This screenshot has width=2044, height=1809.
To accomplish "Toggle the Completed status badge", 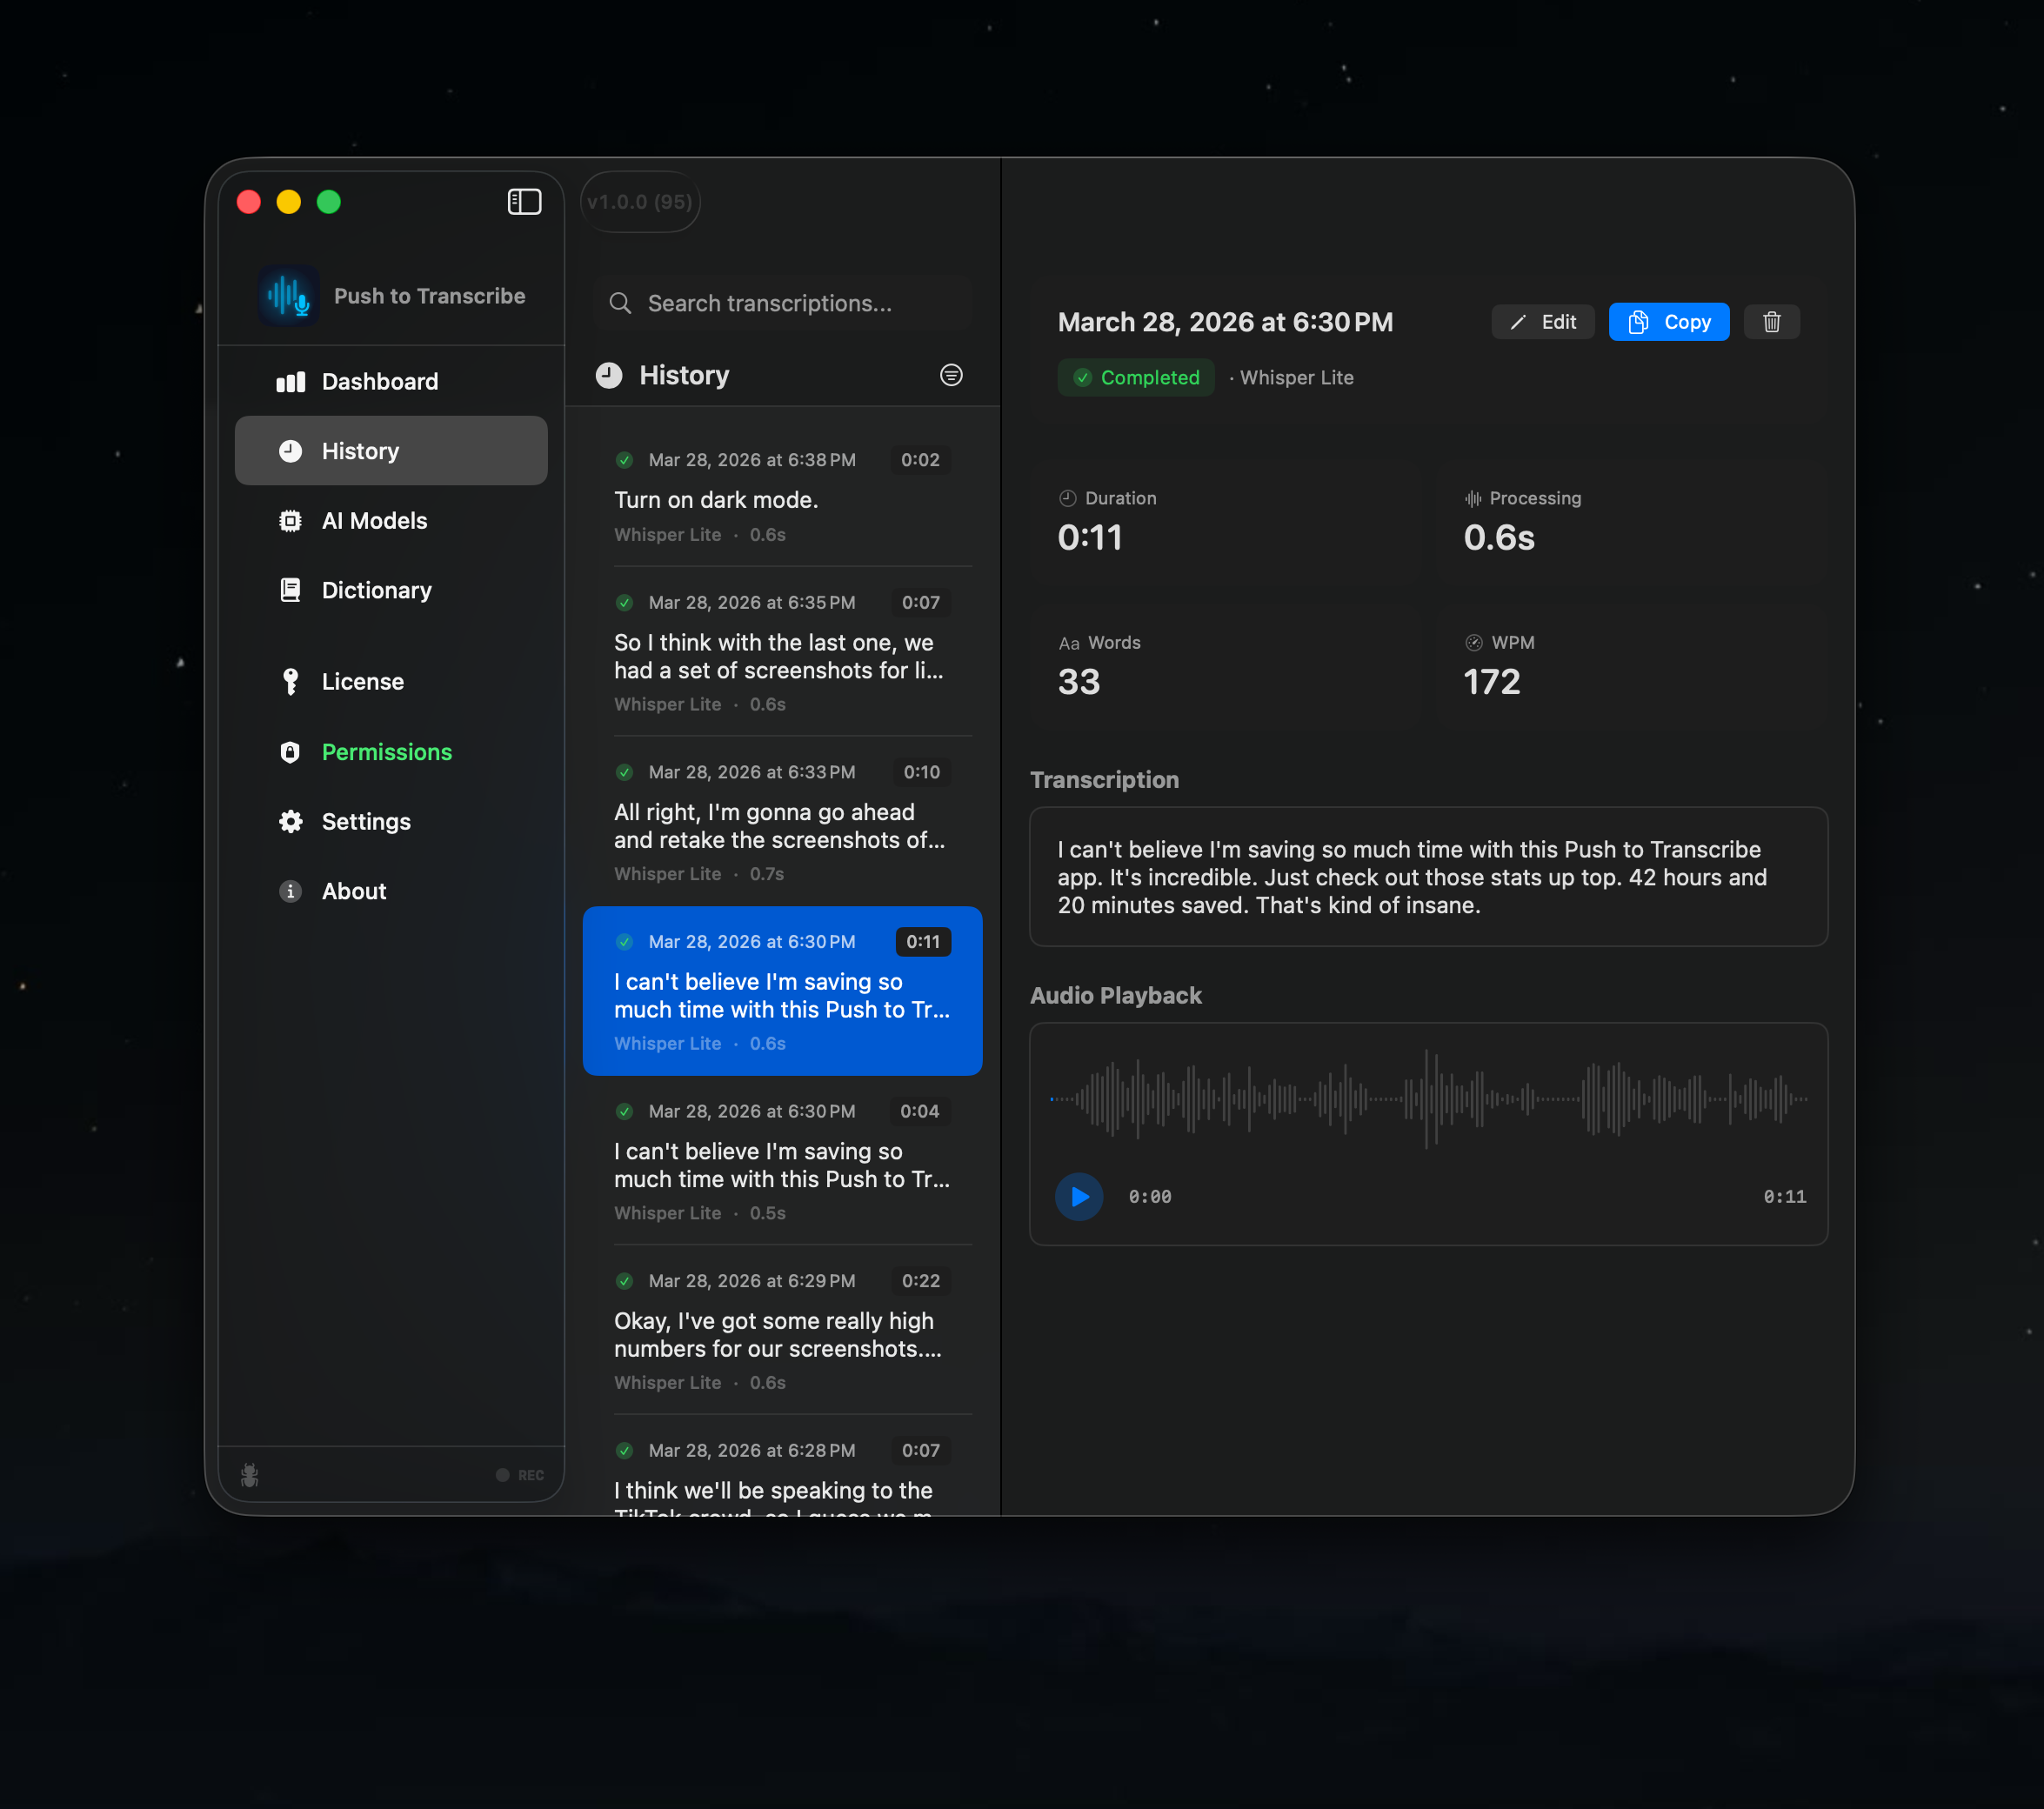I will click(x=1135, y=377).
